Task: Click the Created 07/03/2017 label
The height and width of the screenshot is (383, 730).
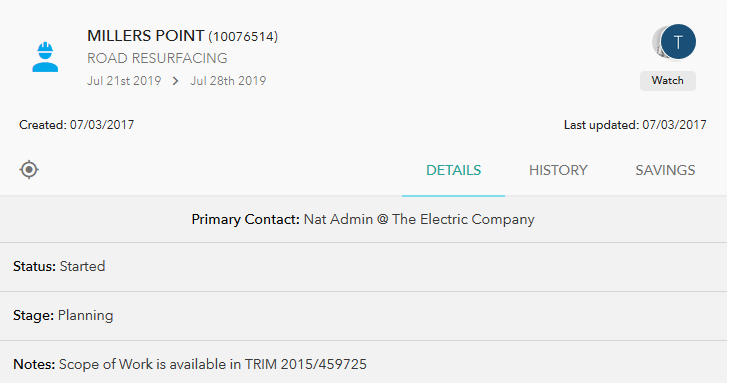Action: (x=77, y=125)
